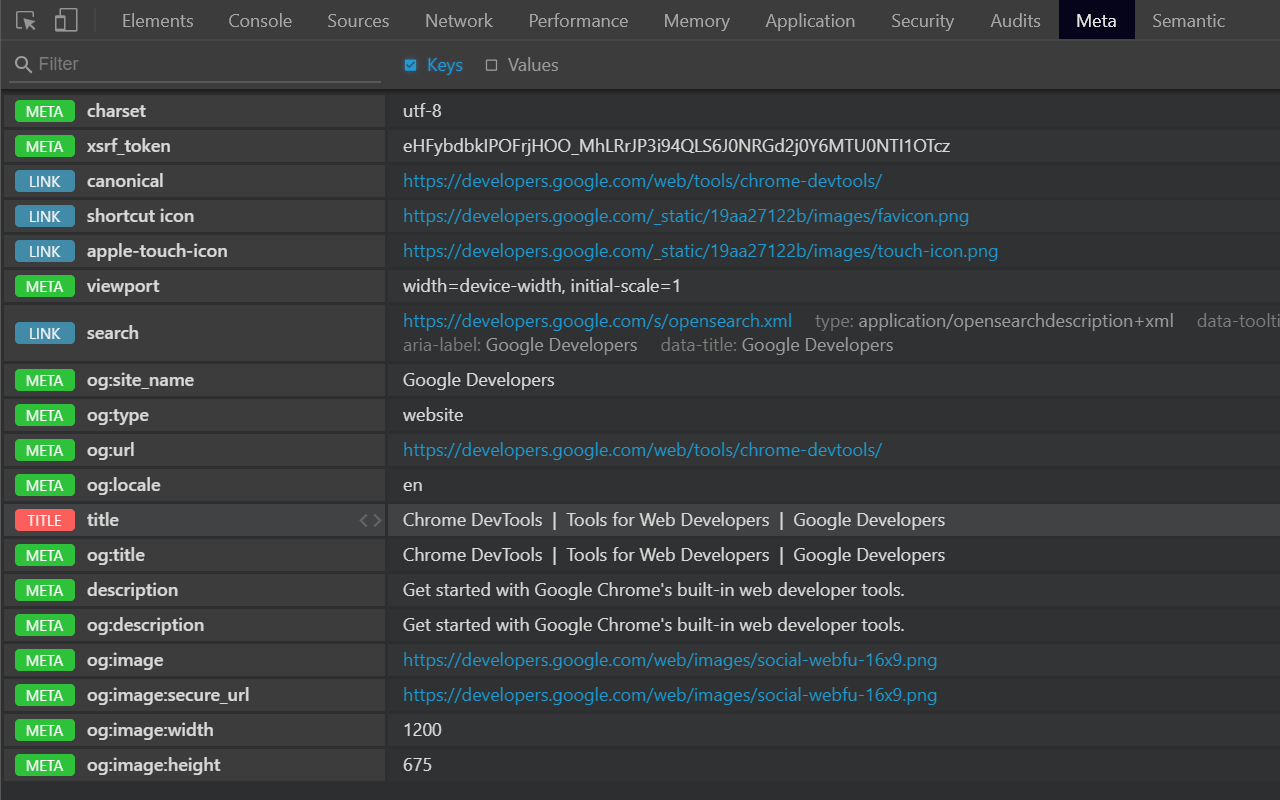
Task: Click the LINK badge beside apple-touch-icon
Action: (44, 251)
